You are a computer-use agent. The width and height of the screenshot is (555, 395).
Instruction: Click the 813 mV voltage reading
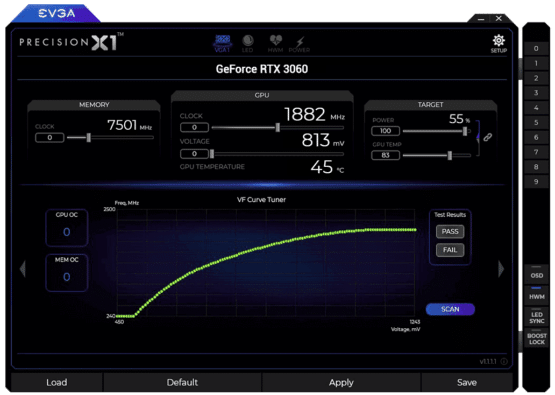(323, 140)
